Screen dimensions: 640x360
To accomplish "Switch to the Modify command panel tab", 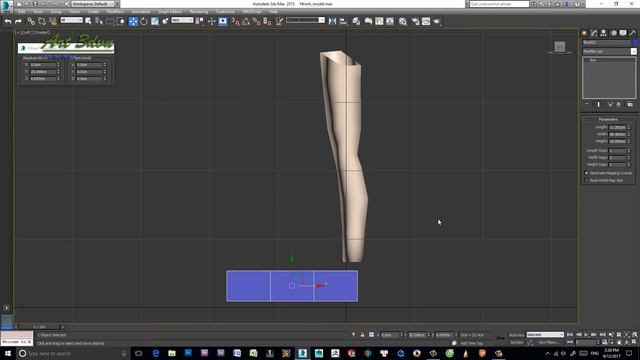I will (594, 33).
